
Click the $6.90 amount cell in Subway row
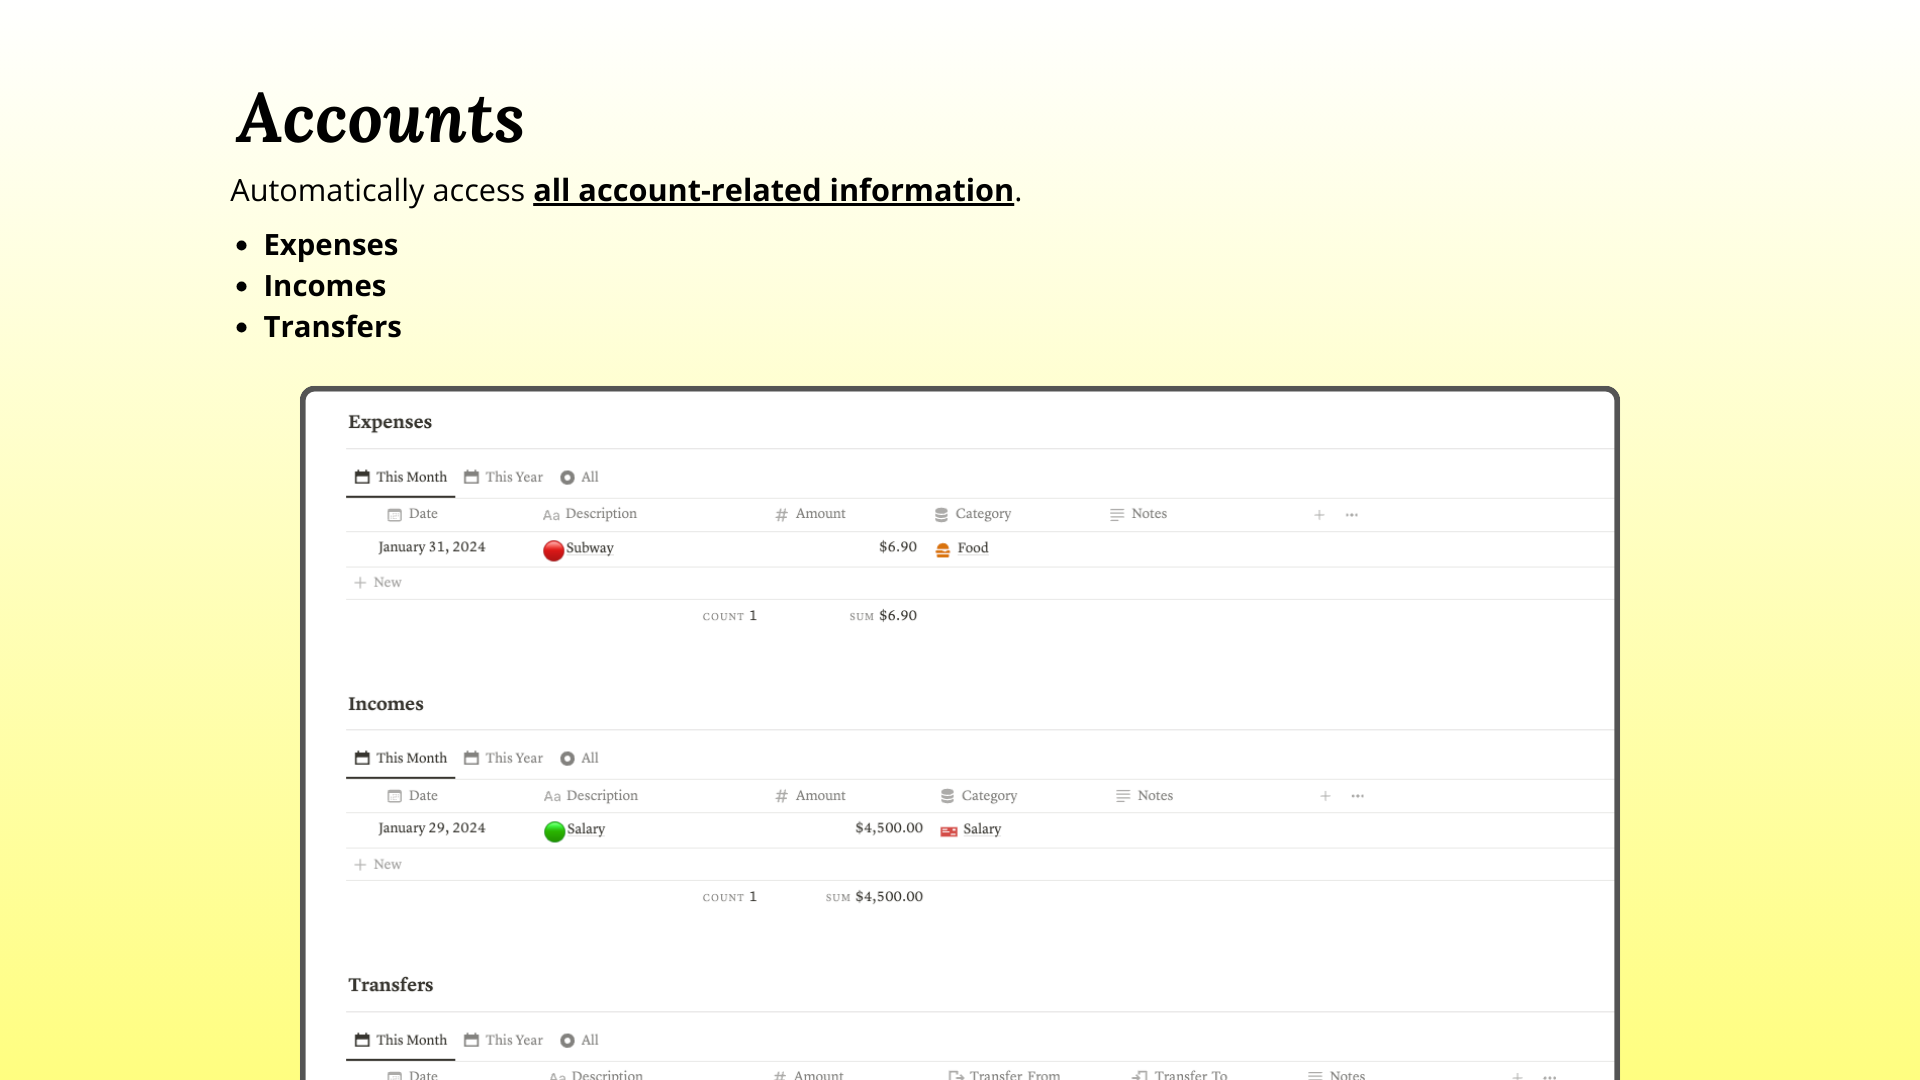point(898,547)
